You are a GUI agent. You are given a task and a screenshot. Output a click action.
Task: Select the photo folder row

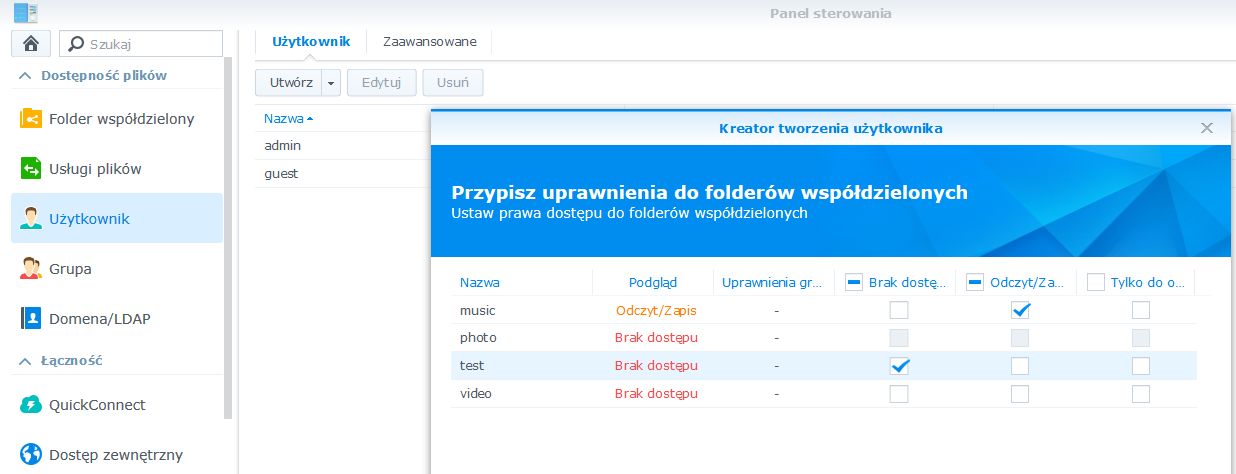click(x=823, y=338)
